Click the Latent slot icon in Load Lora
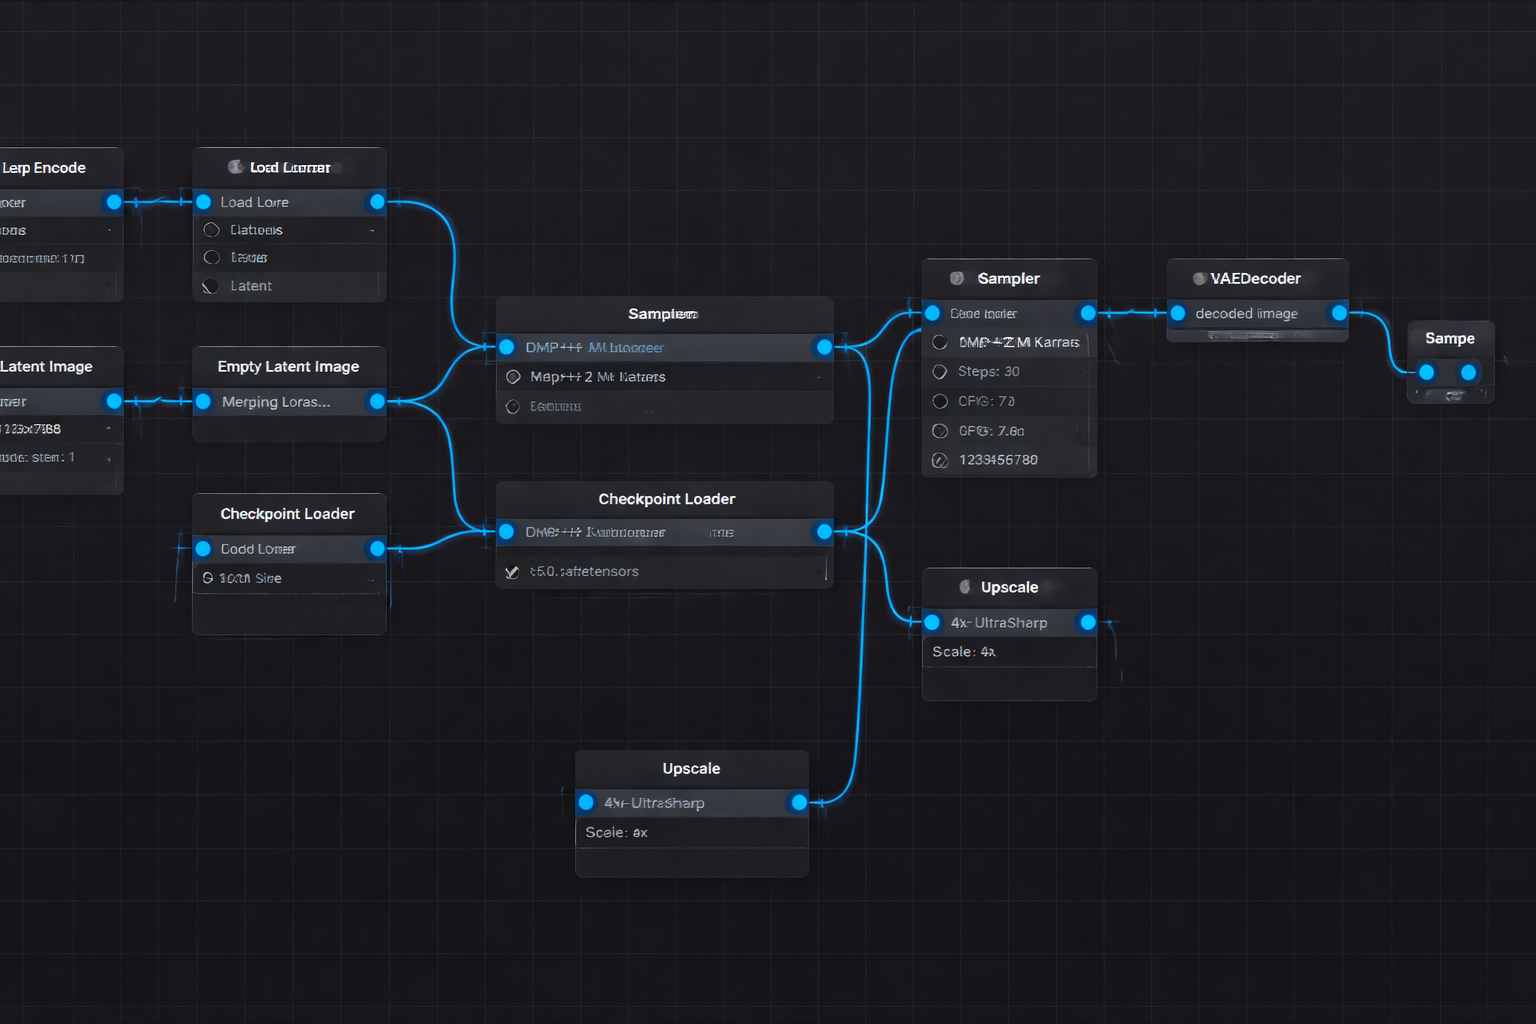This screenshot has height=1024, width=1536. [210, 286]
